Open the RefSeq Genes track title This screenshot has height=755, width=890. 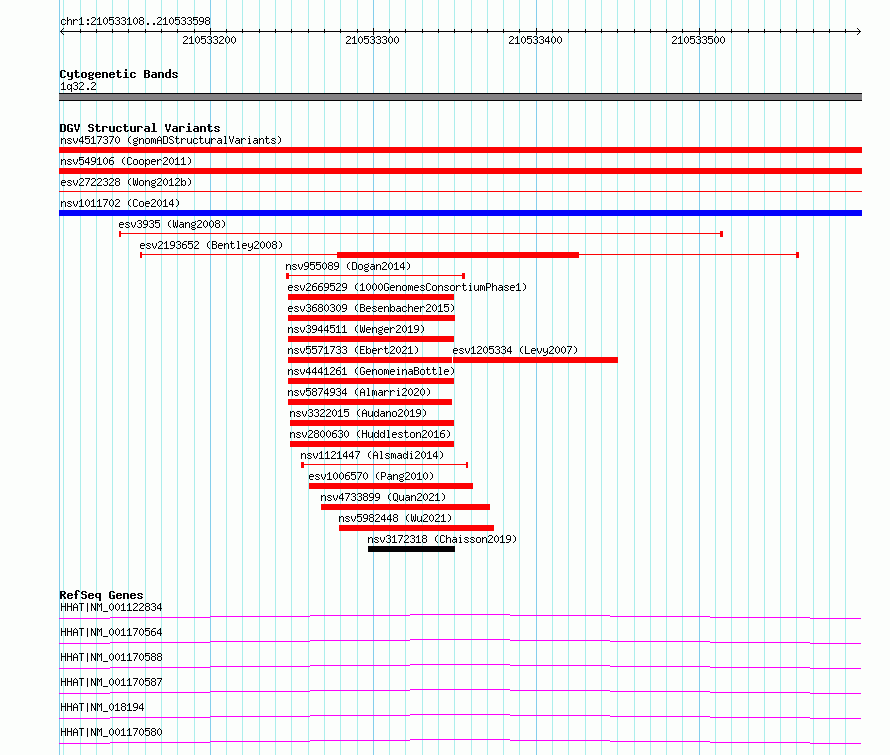(102, 595)
